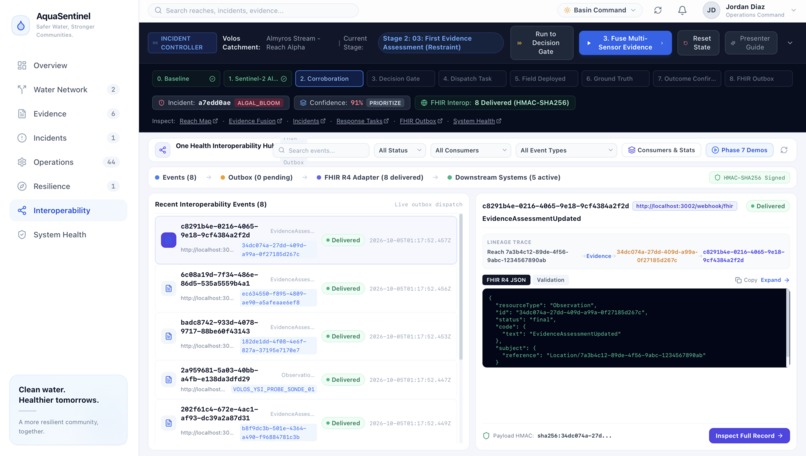Screen dimensions: 806x456
Task: Click the JD user avatar
Action: [711, 10]
